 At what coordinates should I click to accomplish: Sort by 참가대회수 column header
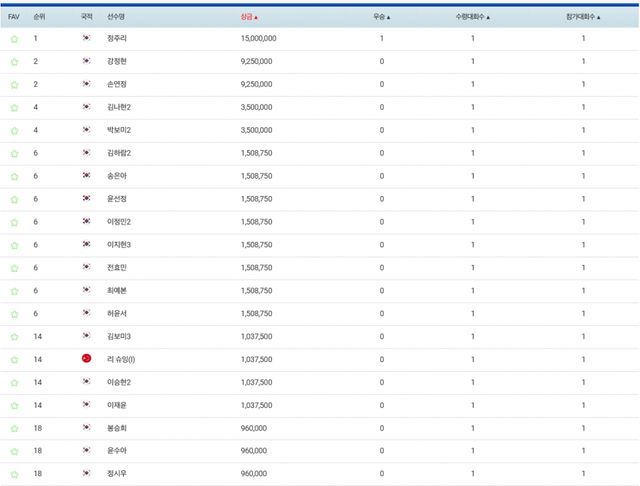point(584,17)
